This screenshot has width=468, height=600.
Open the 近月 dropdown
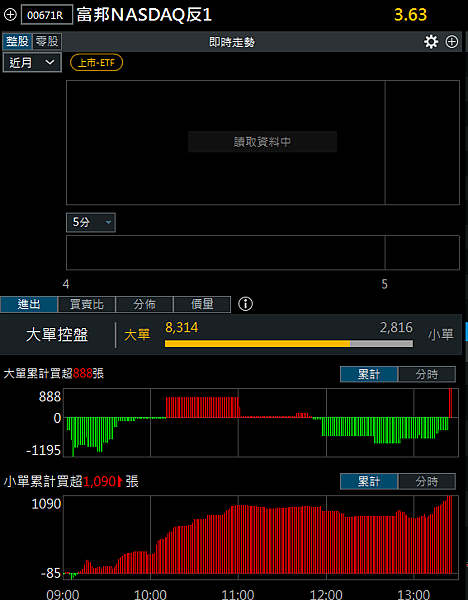tap(32, 62)
